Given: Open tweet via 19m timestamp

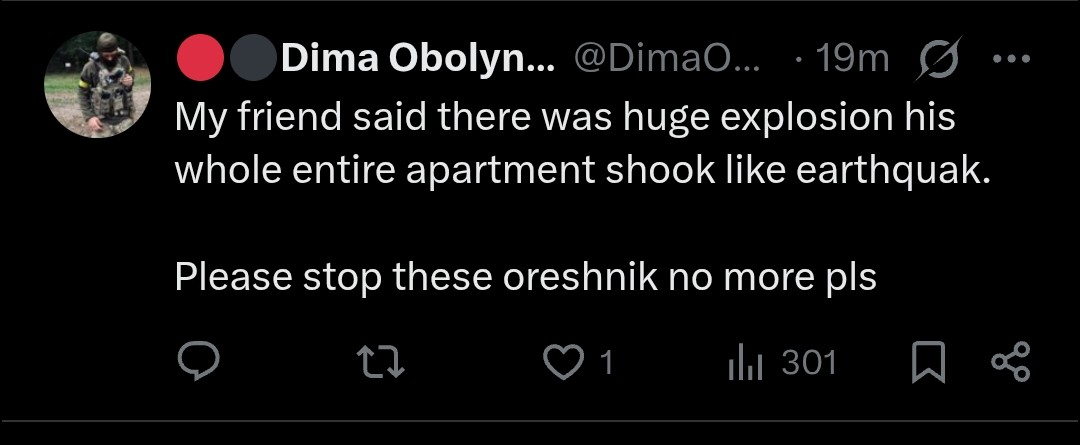Looking at the screenshot, I should 851,60.
